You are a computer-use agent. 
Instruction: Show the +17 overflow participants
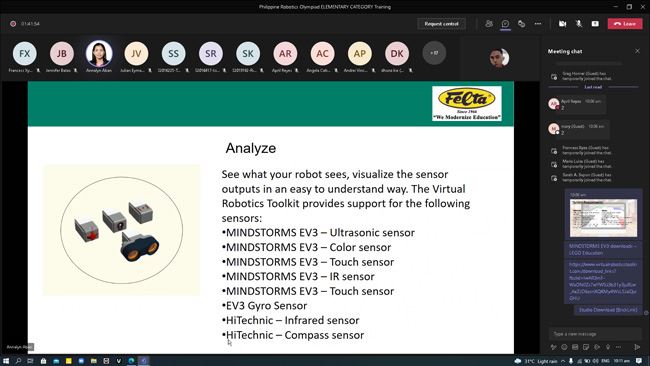[x=434, y=53]
